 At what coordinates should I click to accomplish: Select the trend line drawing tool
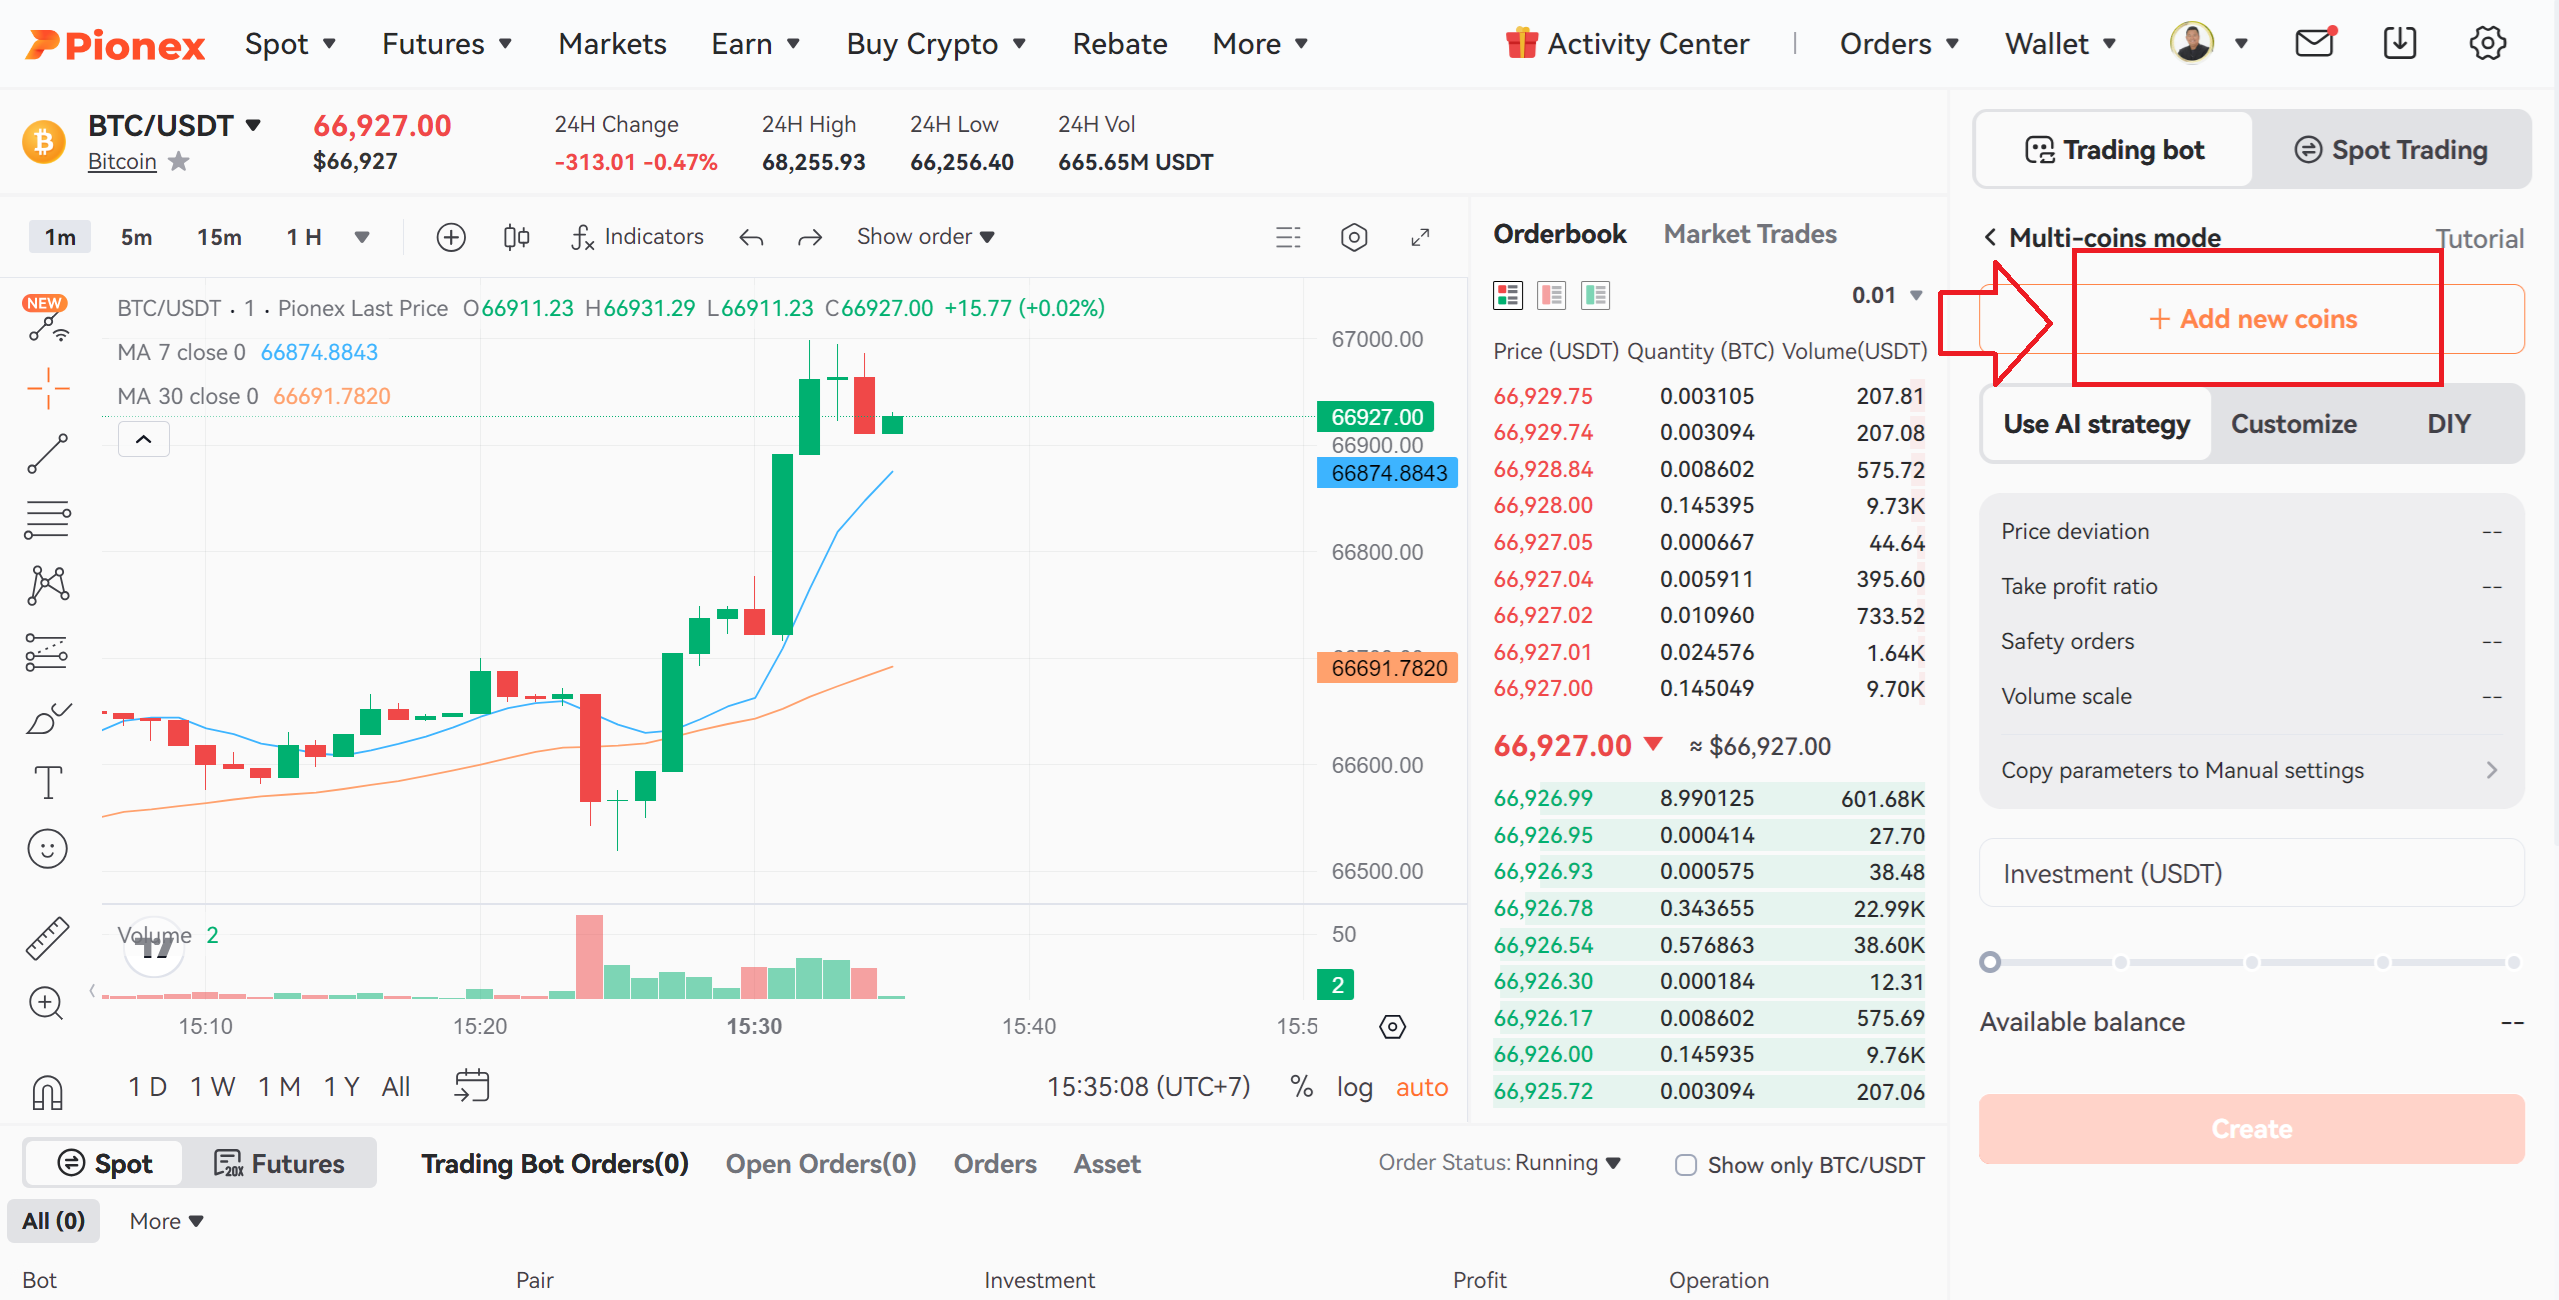pyautogui.click(x=47, y=454)
